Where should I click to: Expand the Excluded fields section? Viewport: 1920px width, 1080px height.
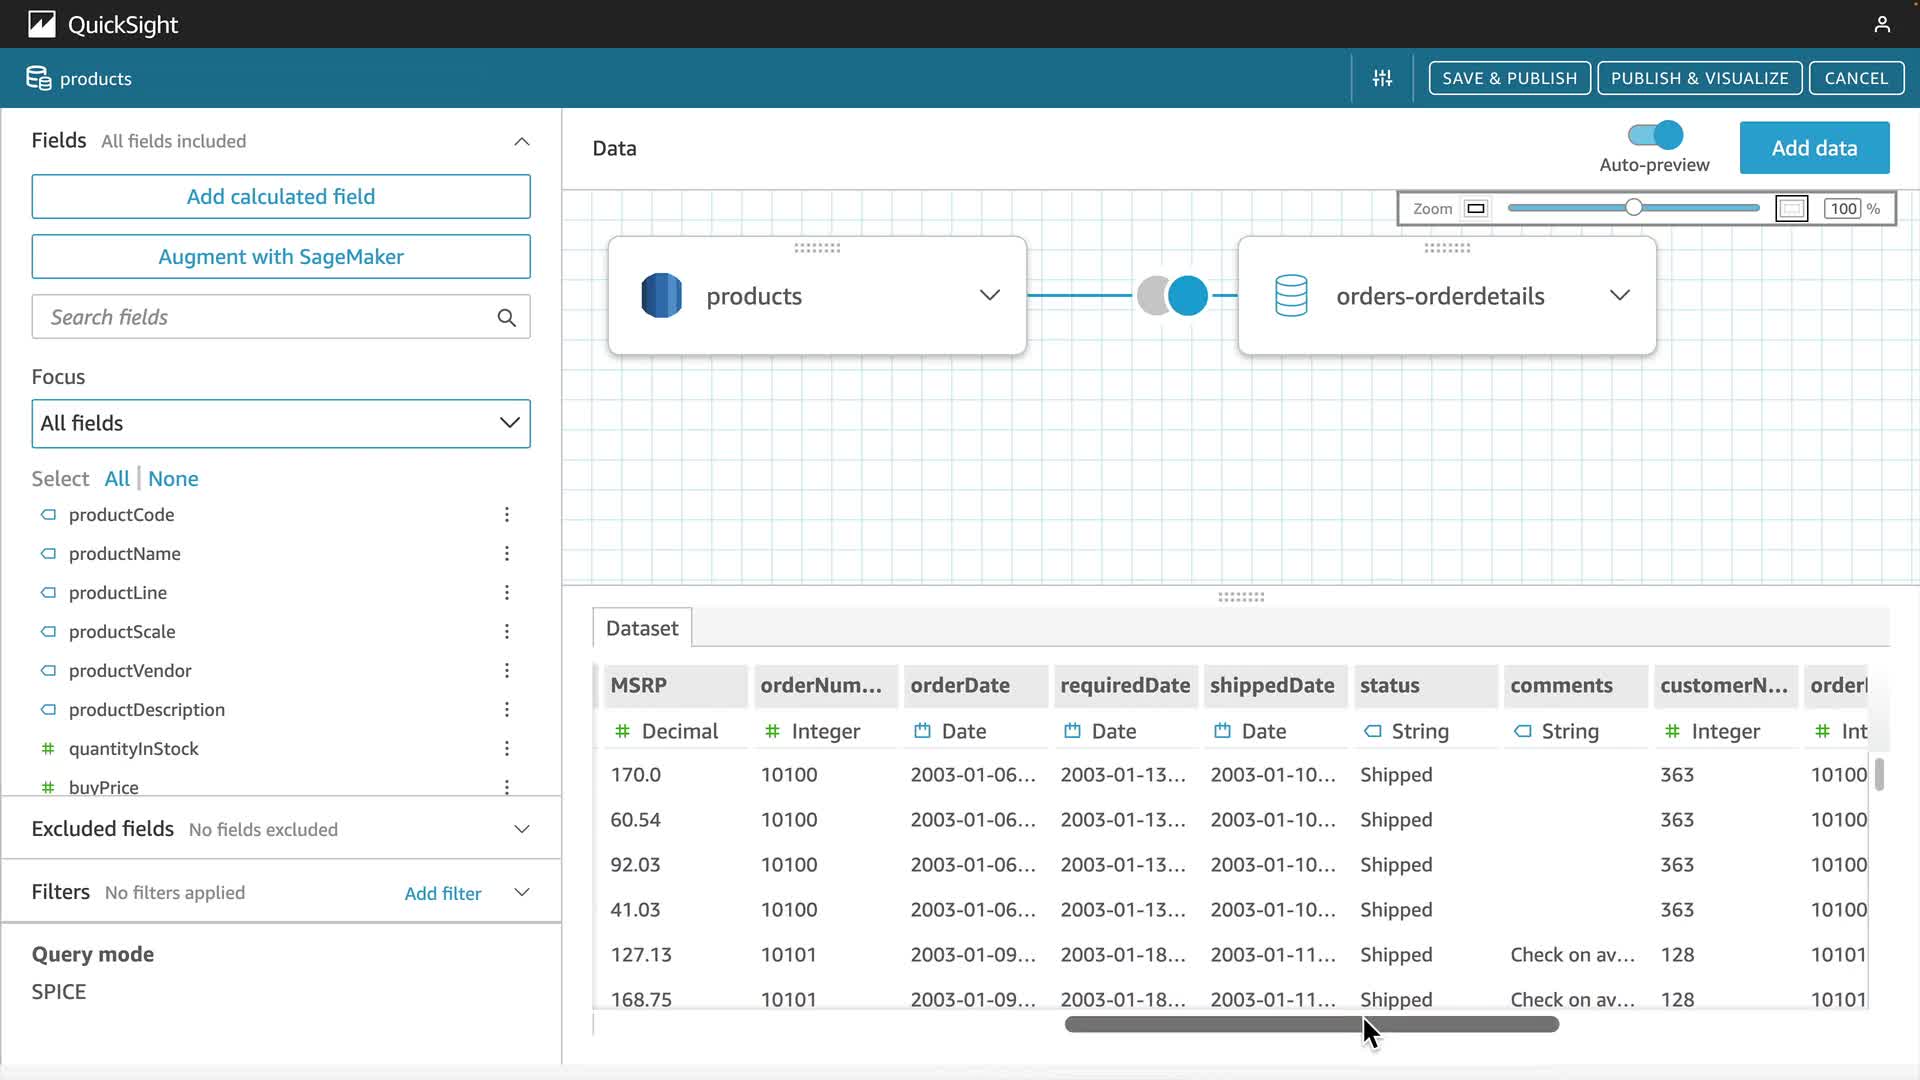click(521, 829)
